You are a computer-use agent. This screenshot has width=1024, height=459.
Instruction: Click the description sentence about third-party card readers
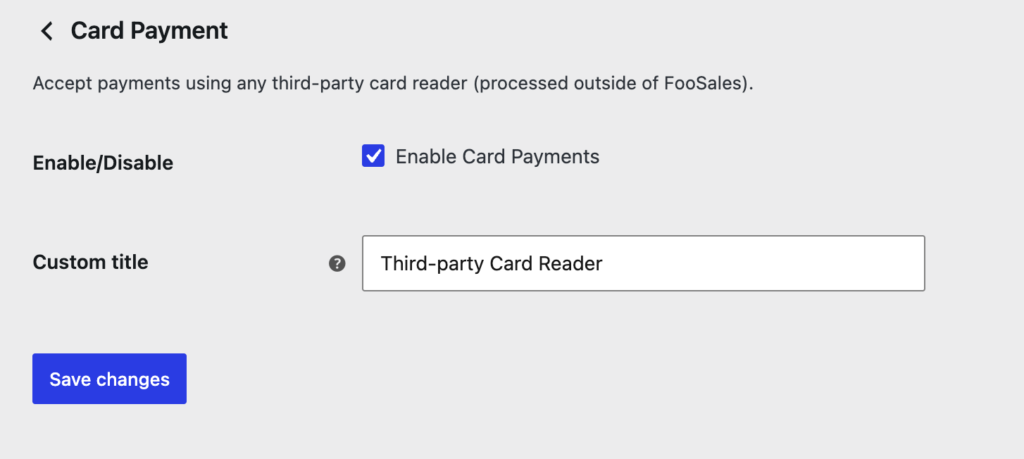(x=392, y=84)
